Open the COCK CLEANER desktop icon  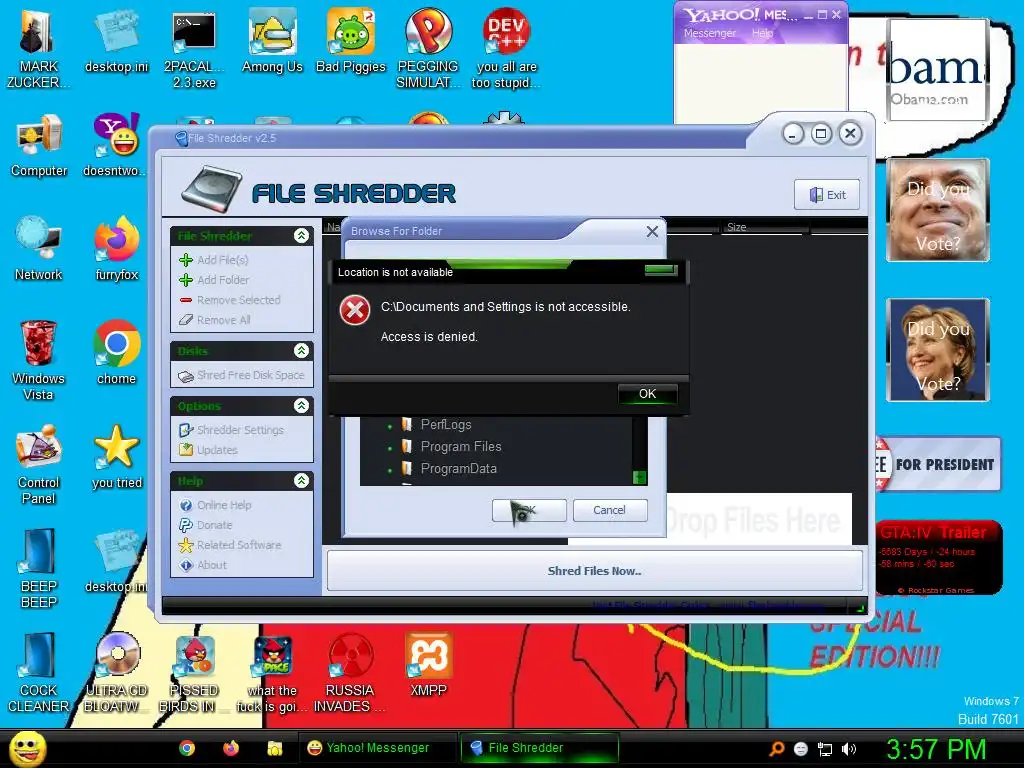click(39, 673)
